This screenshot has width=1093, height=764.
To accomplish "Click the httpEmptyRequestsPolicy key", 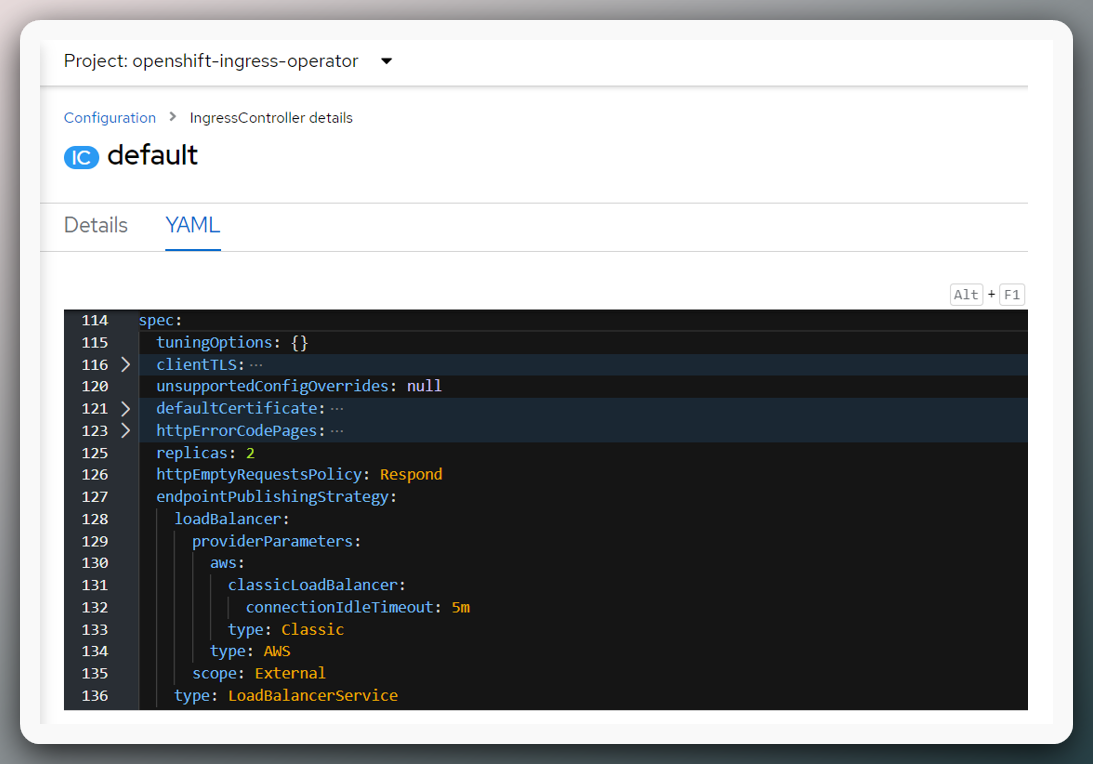I will [x=259, y=475].
